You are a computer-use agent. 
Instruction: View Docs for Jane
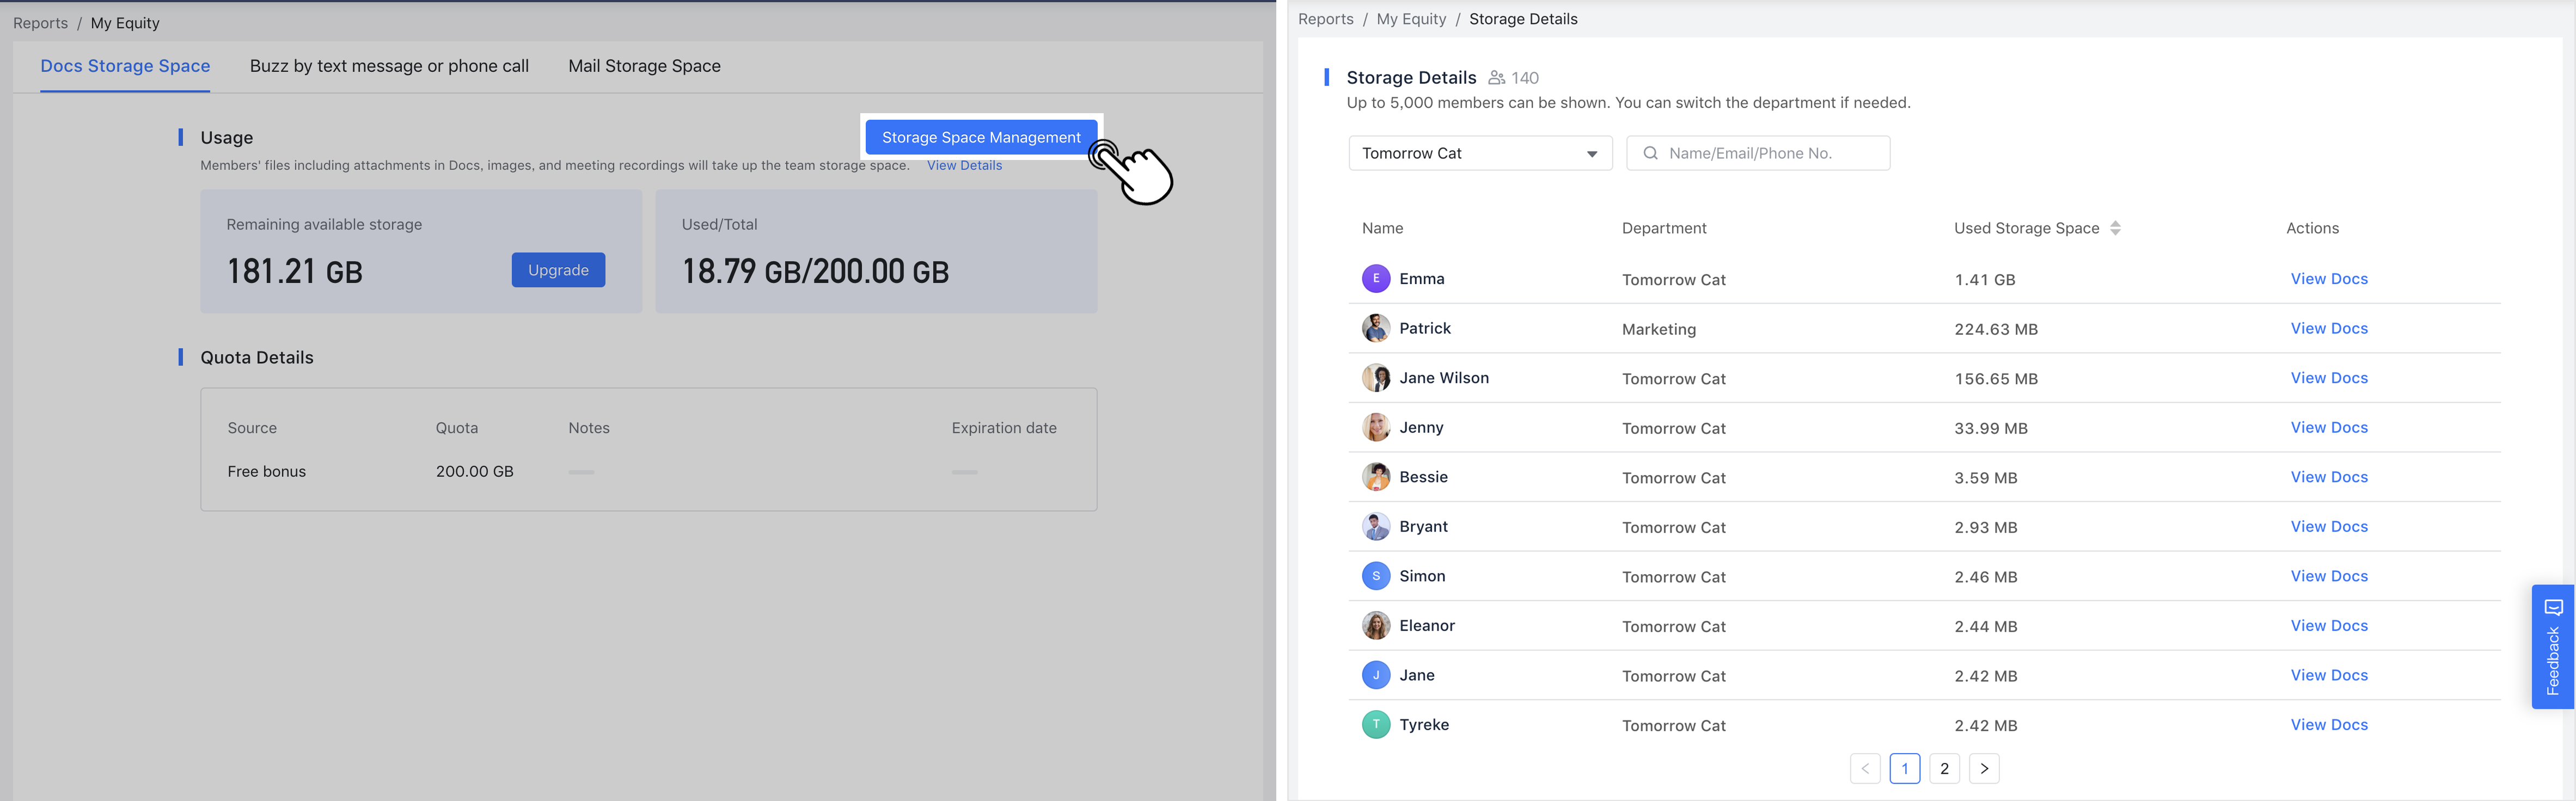[x=2329, y=675]
